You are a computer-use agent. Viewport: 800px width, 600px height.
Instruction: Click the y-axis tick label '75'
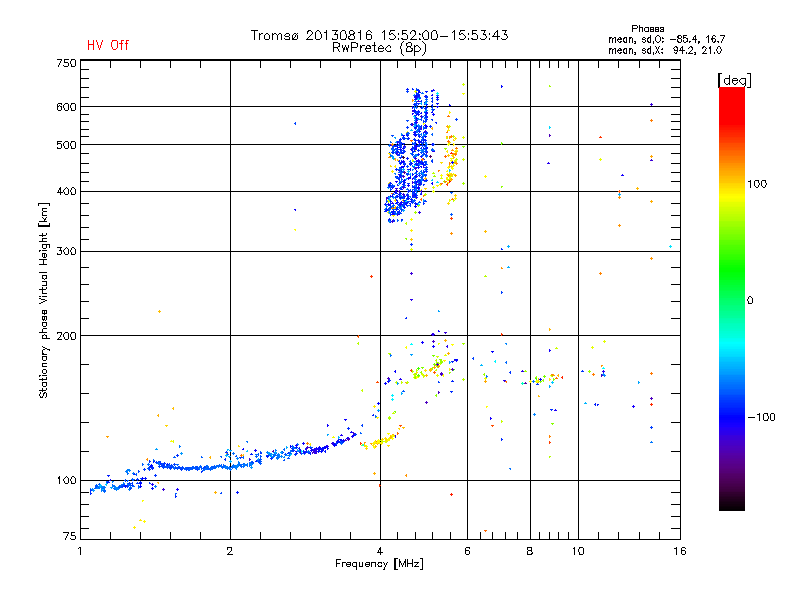click(70, 536)
